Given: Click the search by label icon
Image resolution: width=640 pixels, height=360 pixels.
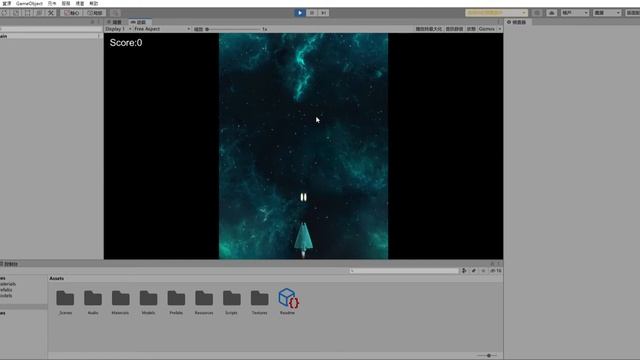Looking at the screenshot, I should point(474,271).
